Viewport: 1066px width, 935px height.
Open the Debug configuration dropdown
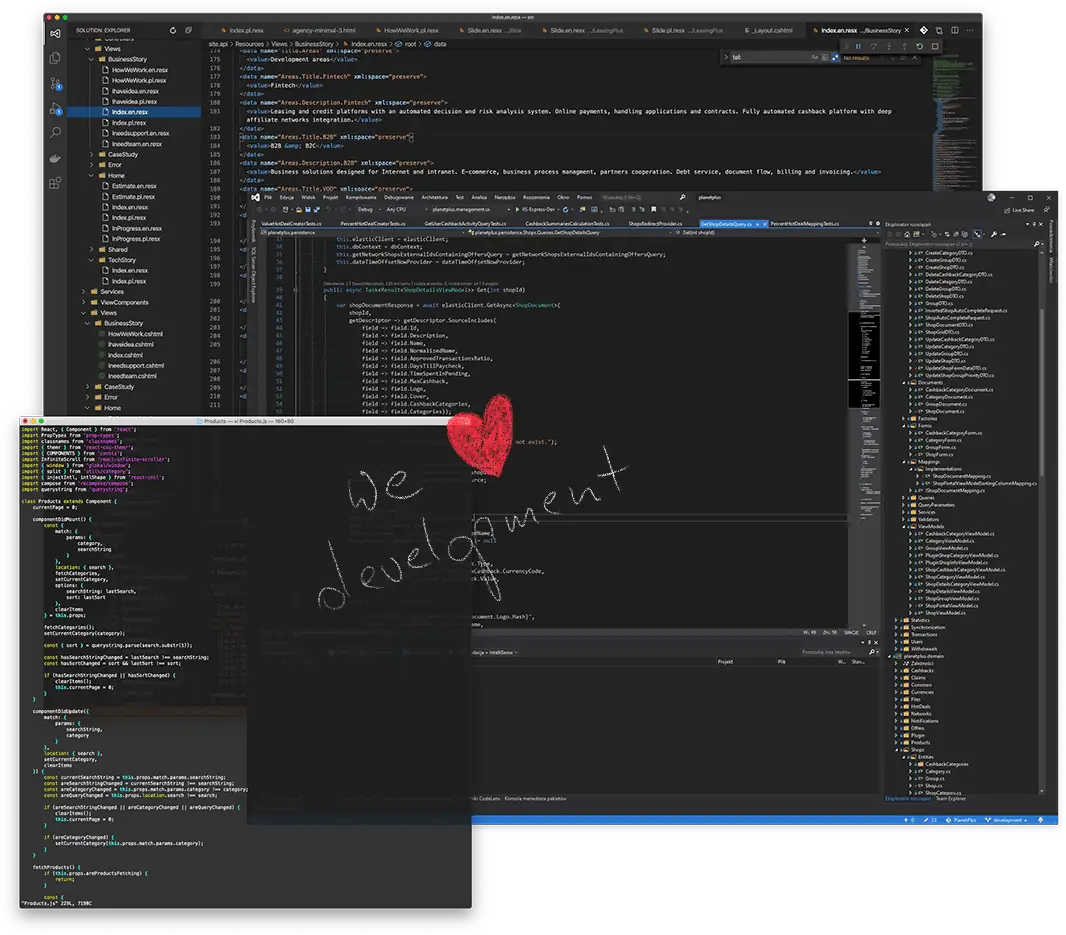[x=367, y=209]
